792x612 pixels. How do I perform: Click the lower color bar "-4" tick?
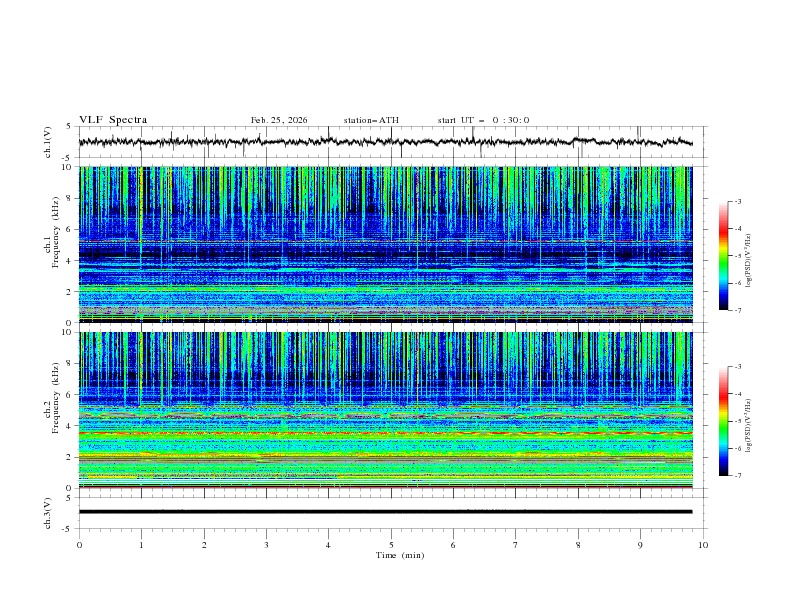click(737, 394)
